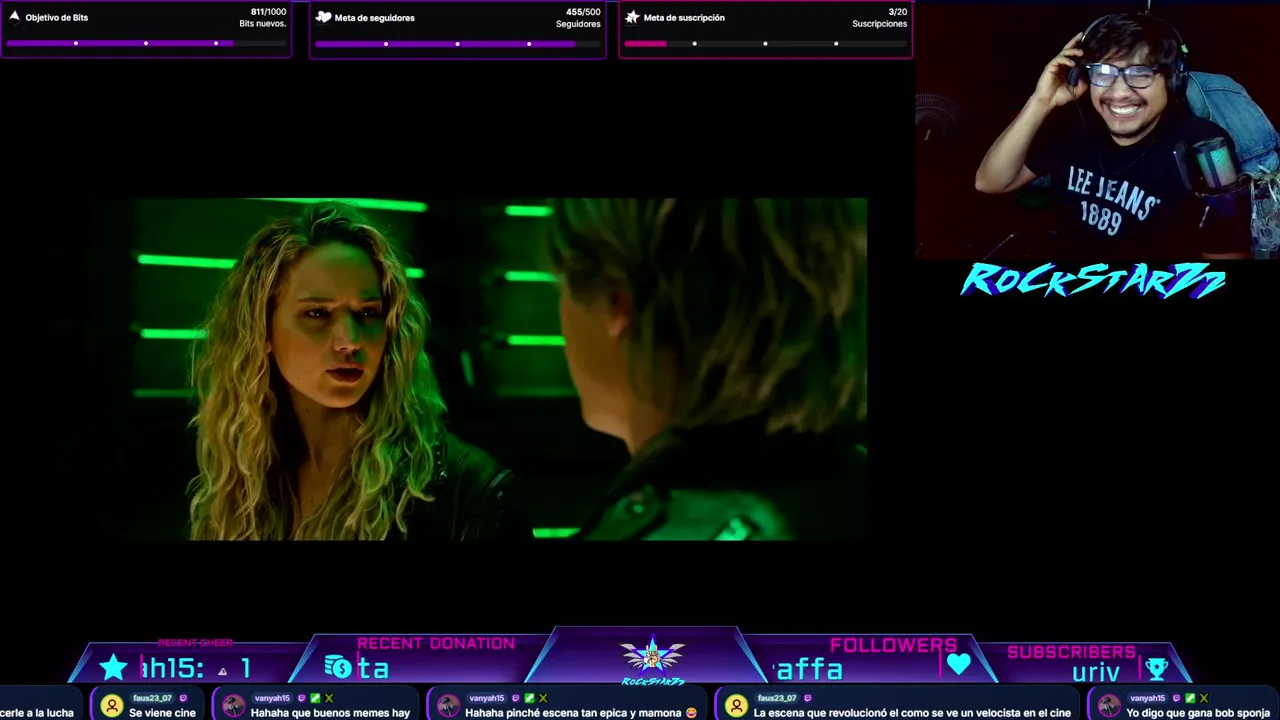
Task: Click the badge after faus23_07 above 'Se viene cine'
Action: click(x=183, y=698)
